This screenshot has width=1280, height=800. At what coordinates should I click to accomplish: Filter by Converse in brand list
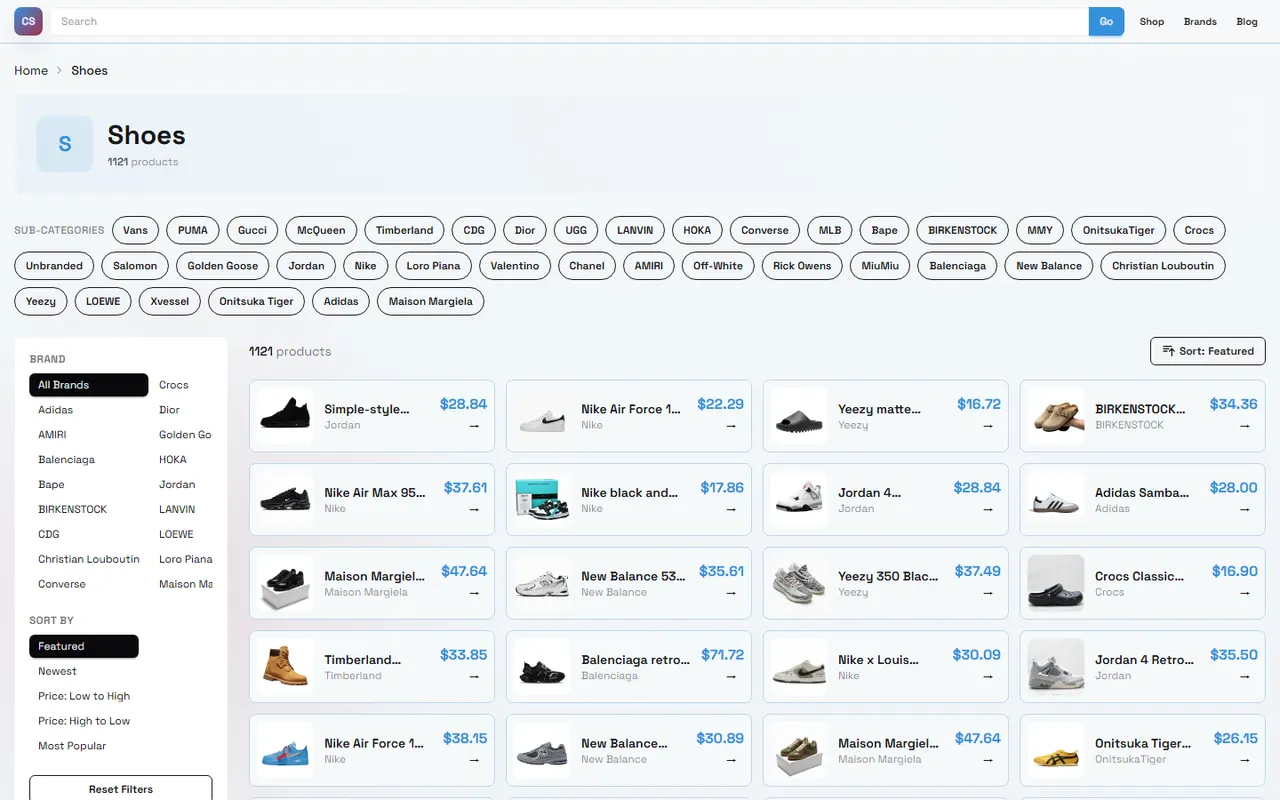pos(89,584)
